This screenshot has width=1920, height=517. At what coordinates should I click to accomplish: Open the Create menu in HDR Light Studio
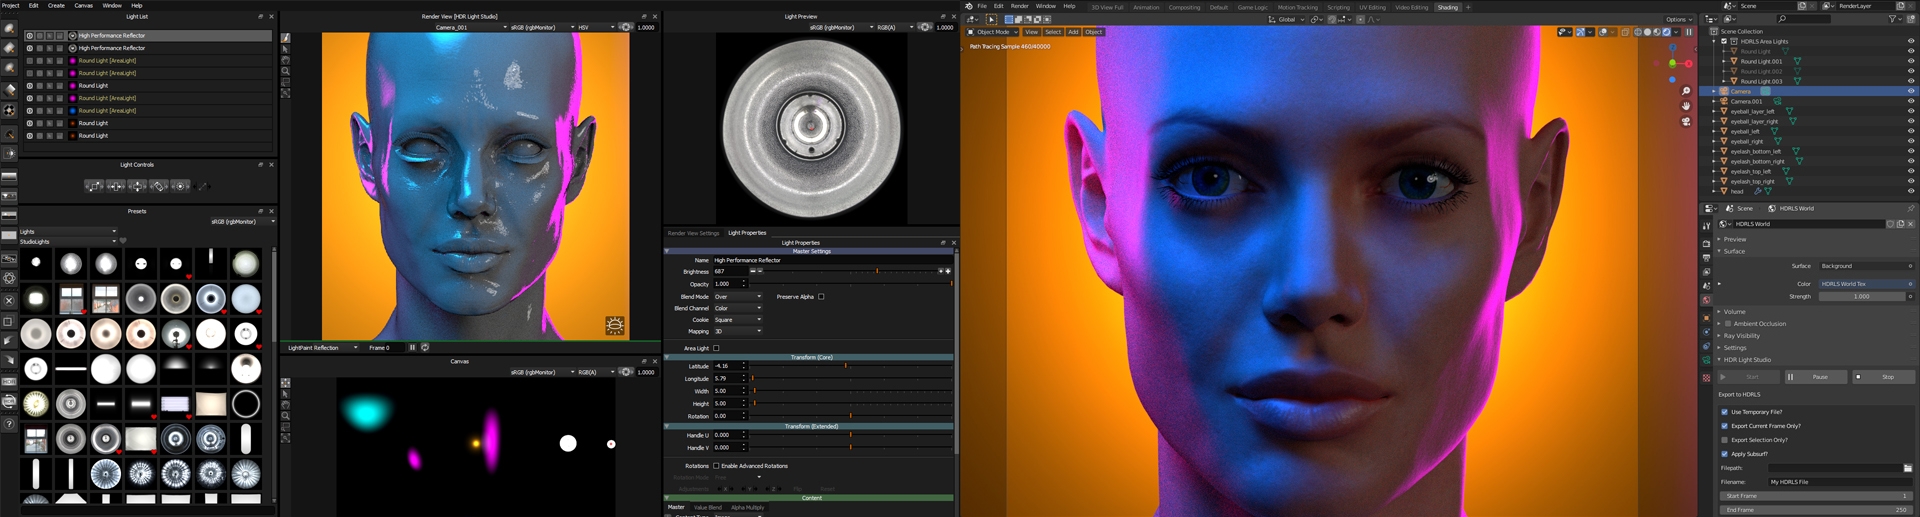pyautogui.click(x=56, y=5)
